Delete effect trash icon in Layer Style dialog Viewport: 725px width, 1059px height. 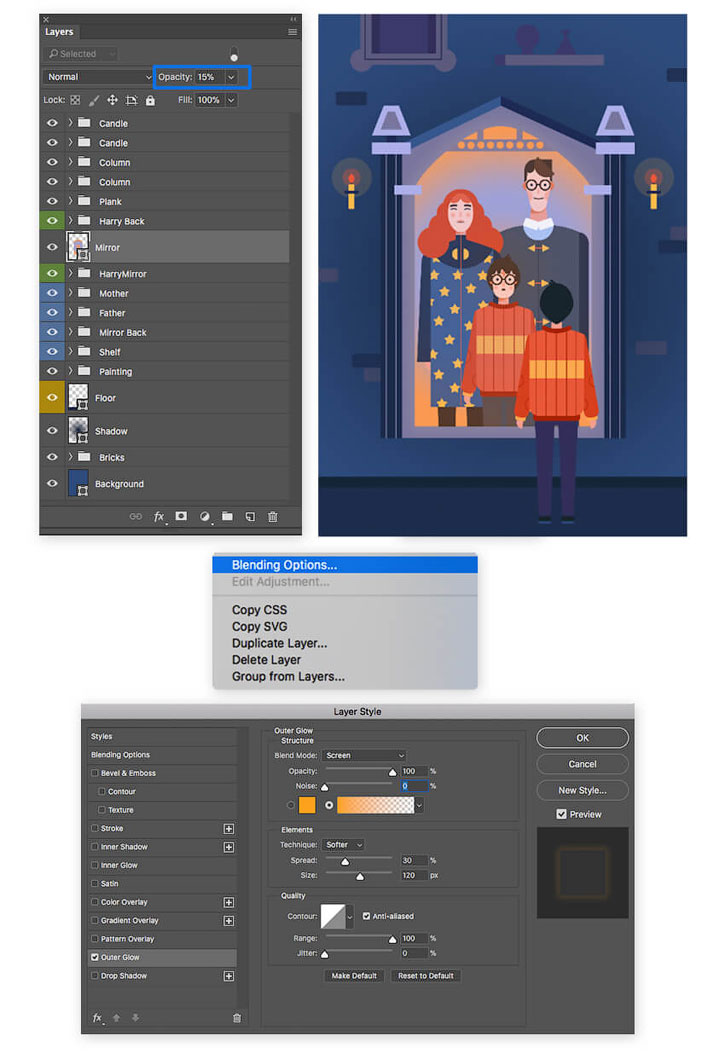click(x=236, y=1018)
